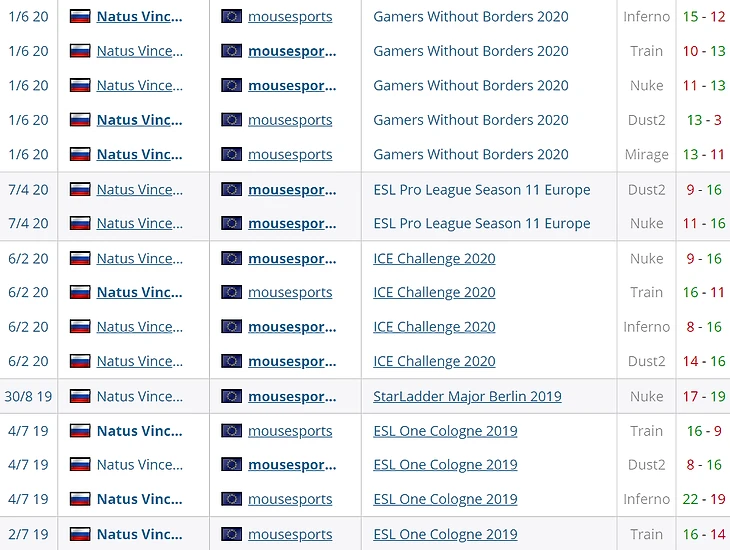The image size is (730, 550).
Task: Click EU flag in the 10 - 13 row
Action: [x=232, y=51]
